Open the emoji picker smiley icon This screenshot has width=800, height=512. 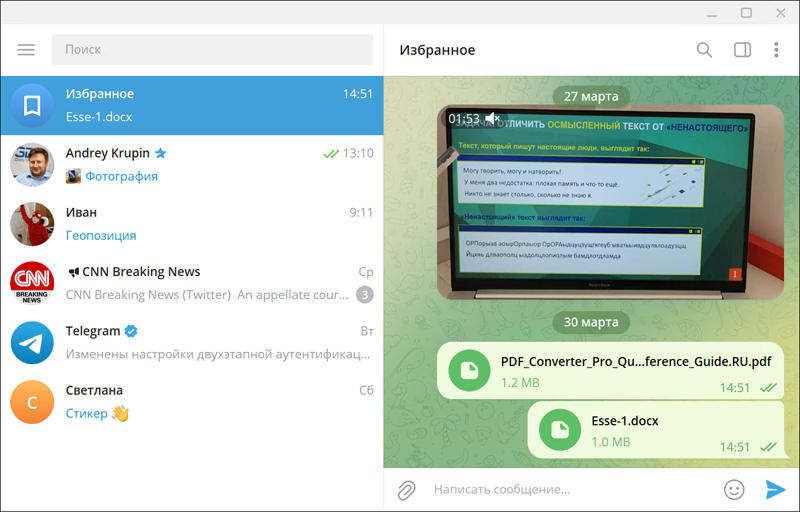(x=734, y=490)
